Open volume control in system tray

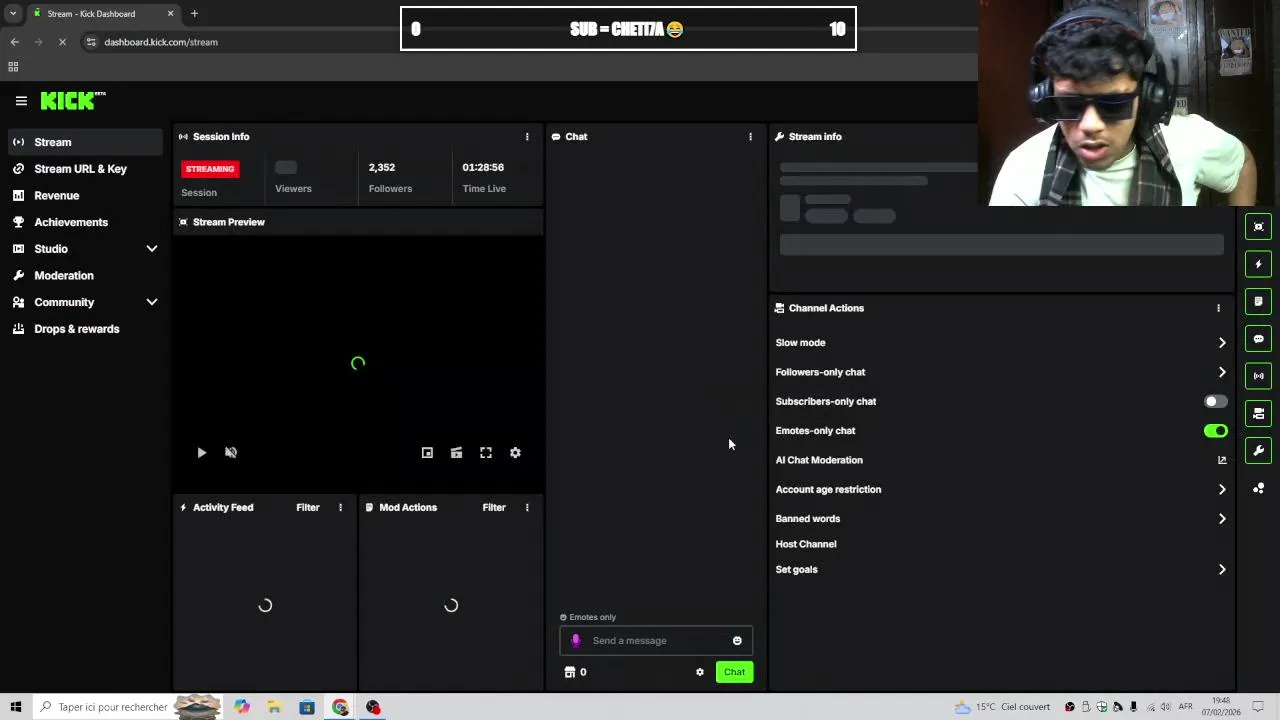pyautogui.click(x=1165, y=707)
